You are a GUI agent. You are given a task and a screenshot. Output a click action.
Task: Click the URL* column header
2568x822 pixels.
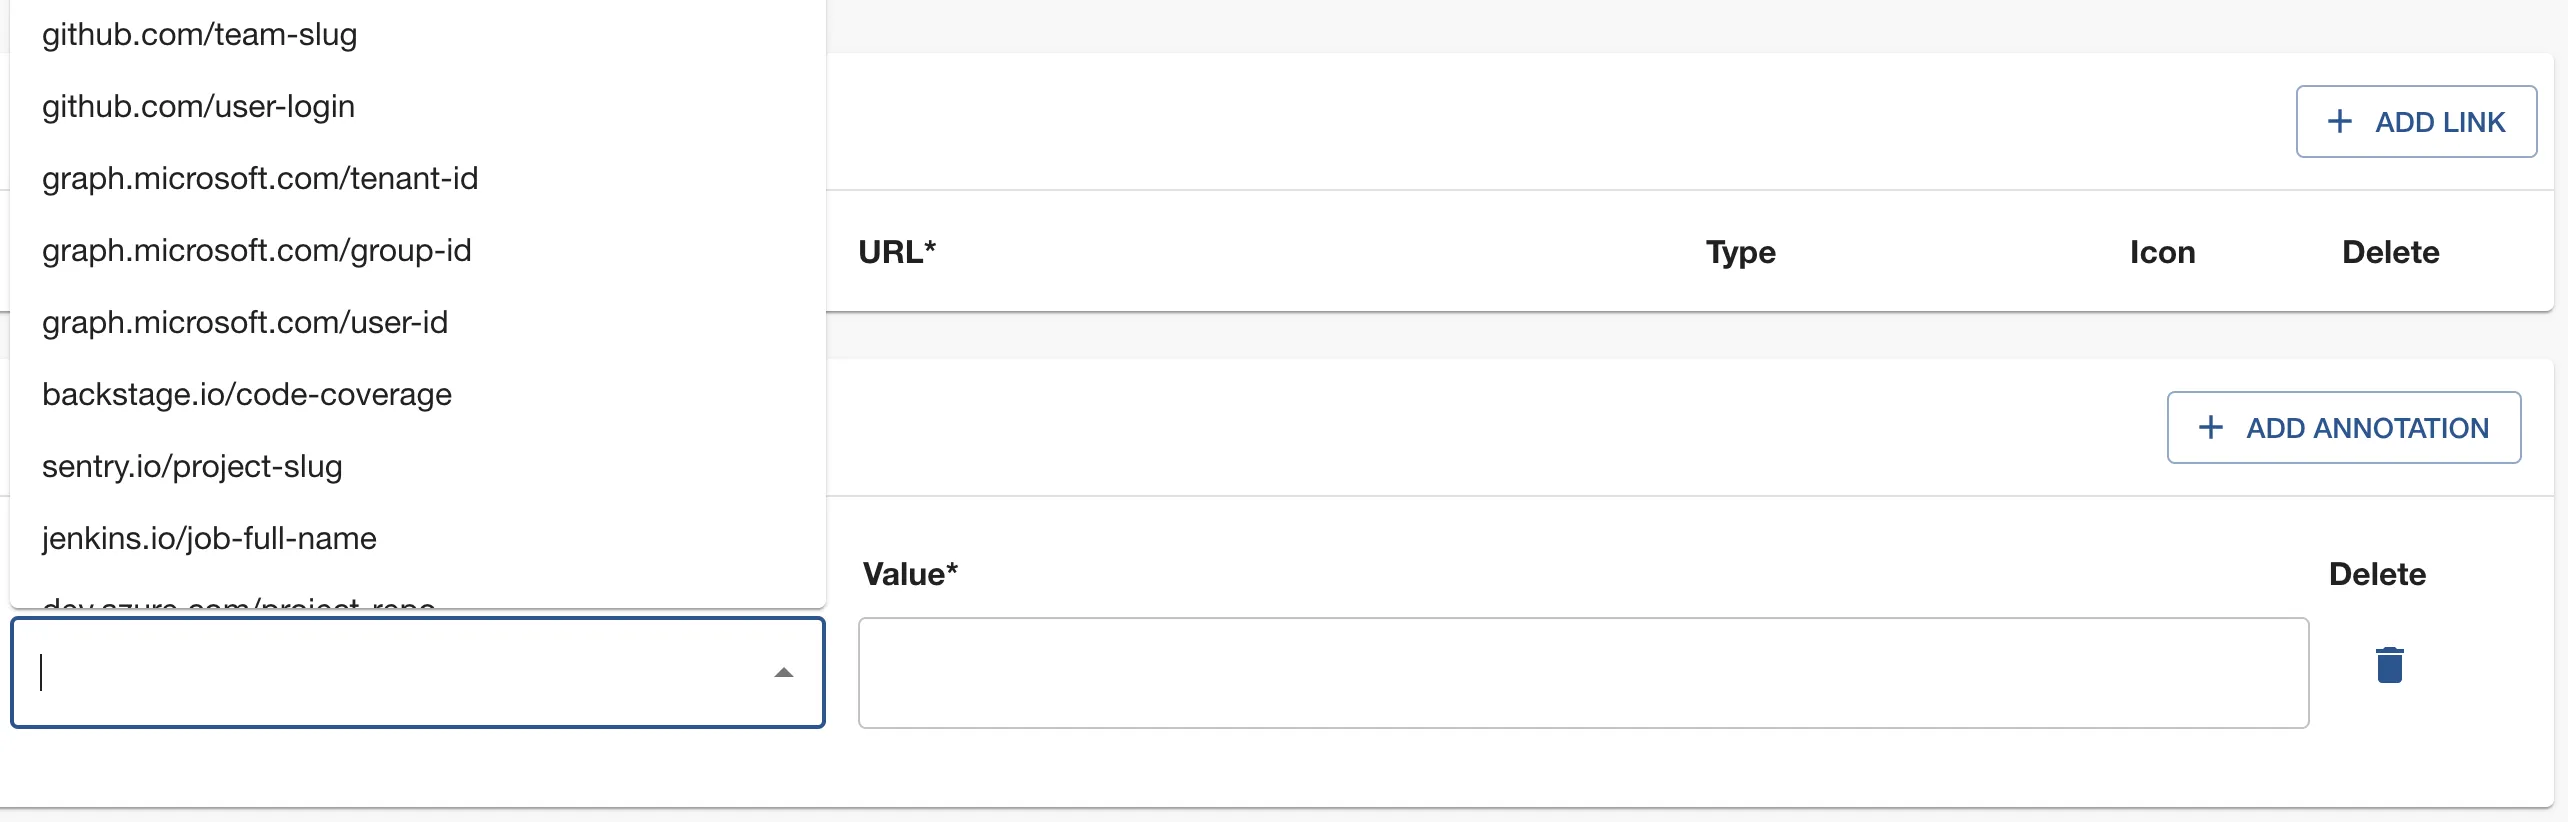[x=896, y=253]
